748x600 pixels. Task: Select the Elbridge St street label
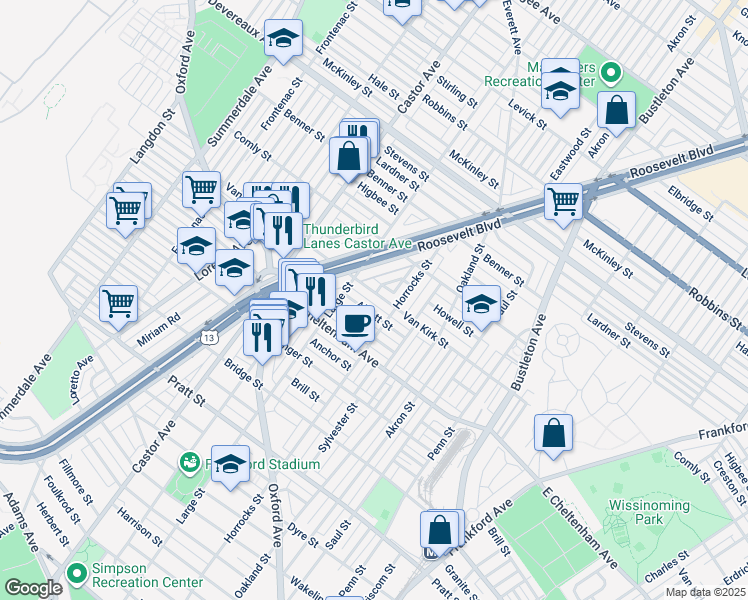[x=690, y=204]
